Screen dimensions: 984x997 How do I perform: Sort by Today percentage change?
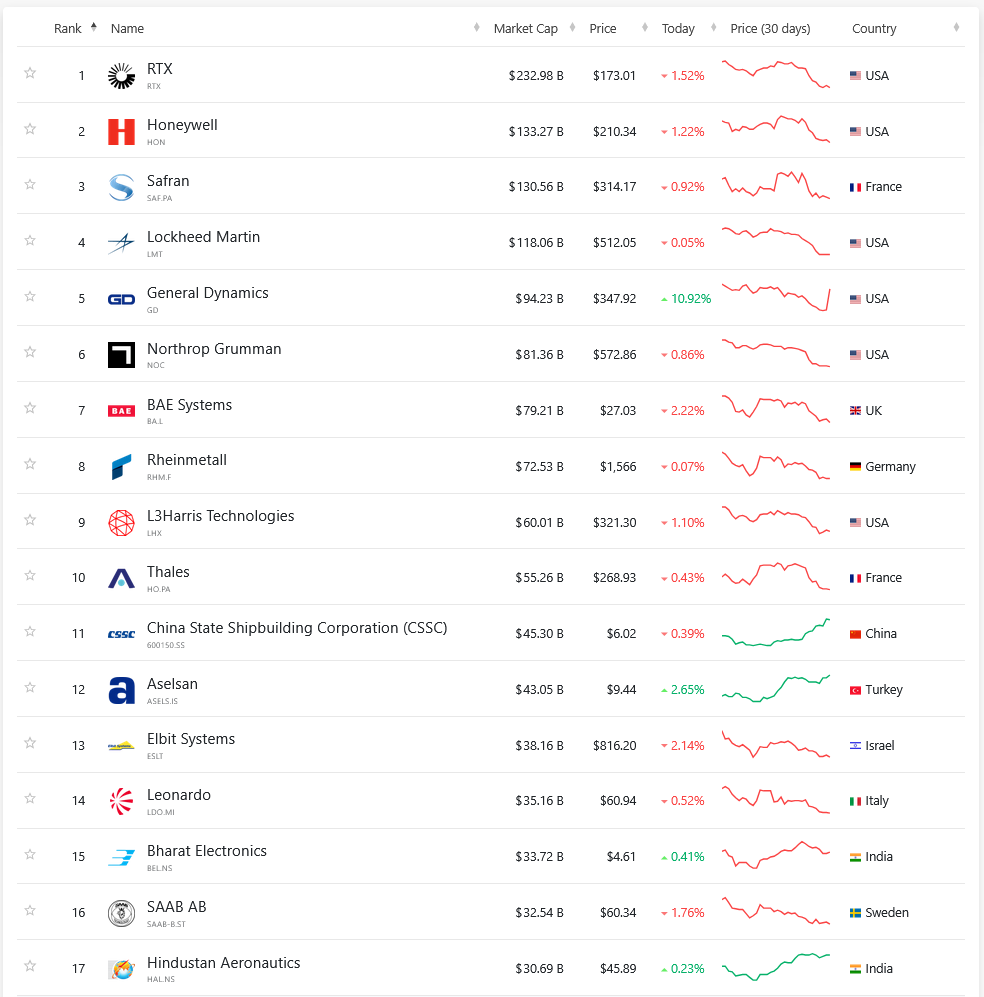tap(678, 29)
